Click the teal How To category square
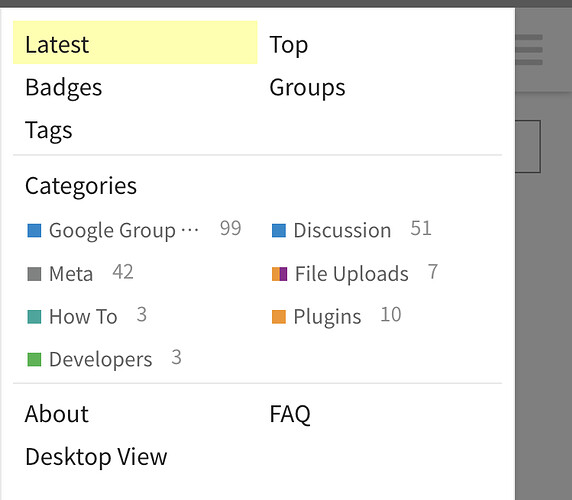Viewport: 572px width, 500px height. point(34,317)
